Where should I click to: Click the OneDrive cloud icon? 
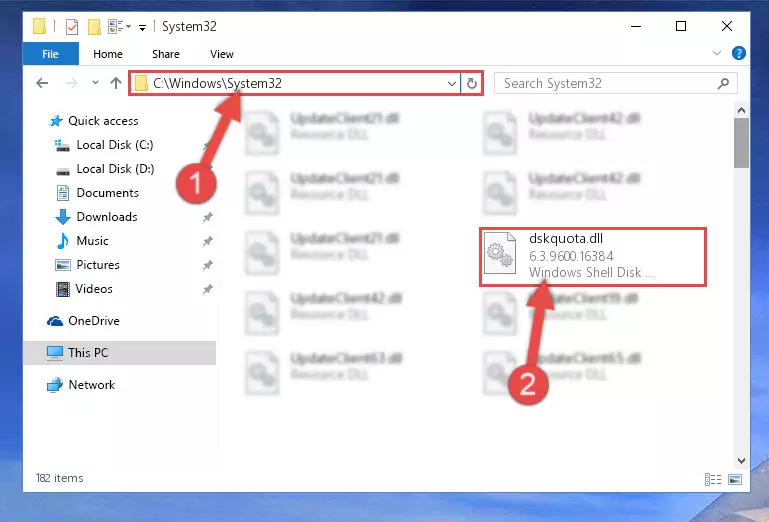click(54, 321)
